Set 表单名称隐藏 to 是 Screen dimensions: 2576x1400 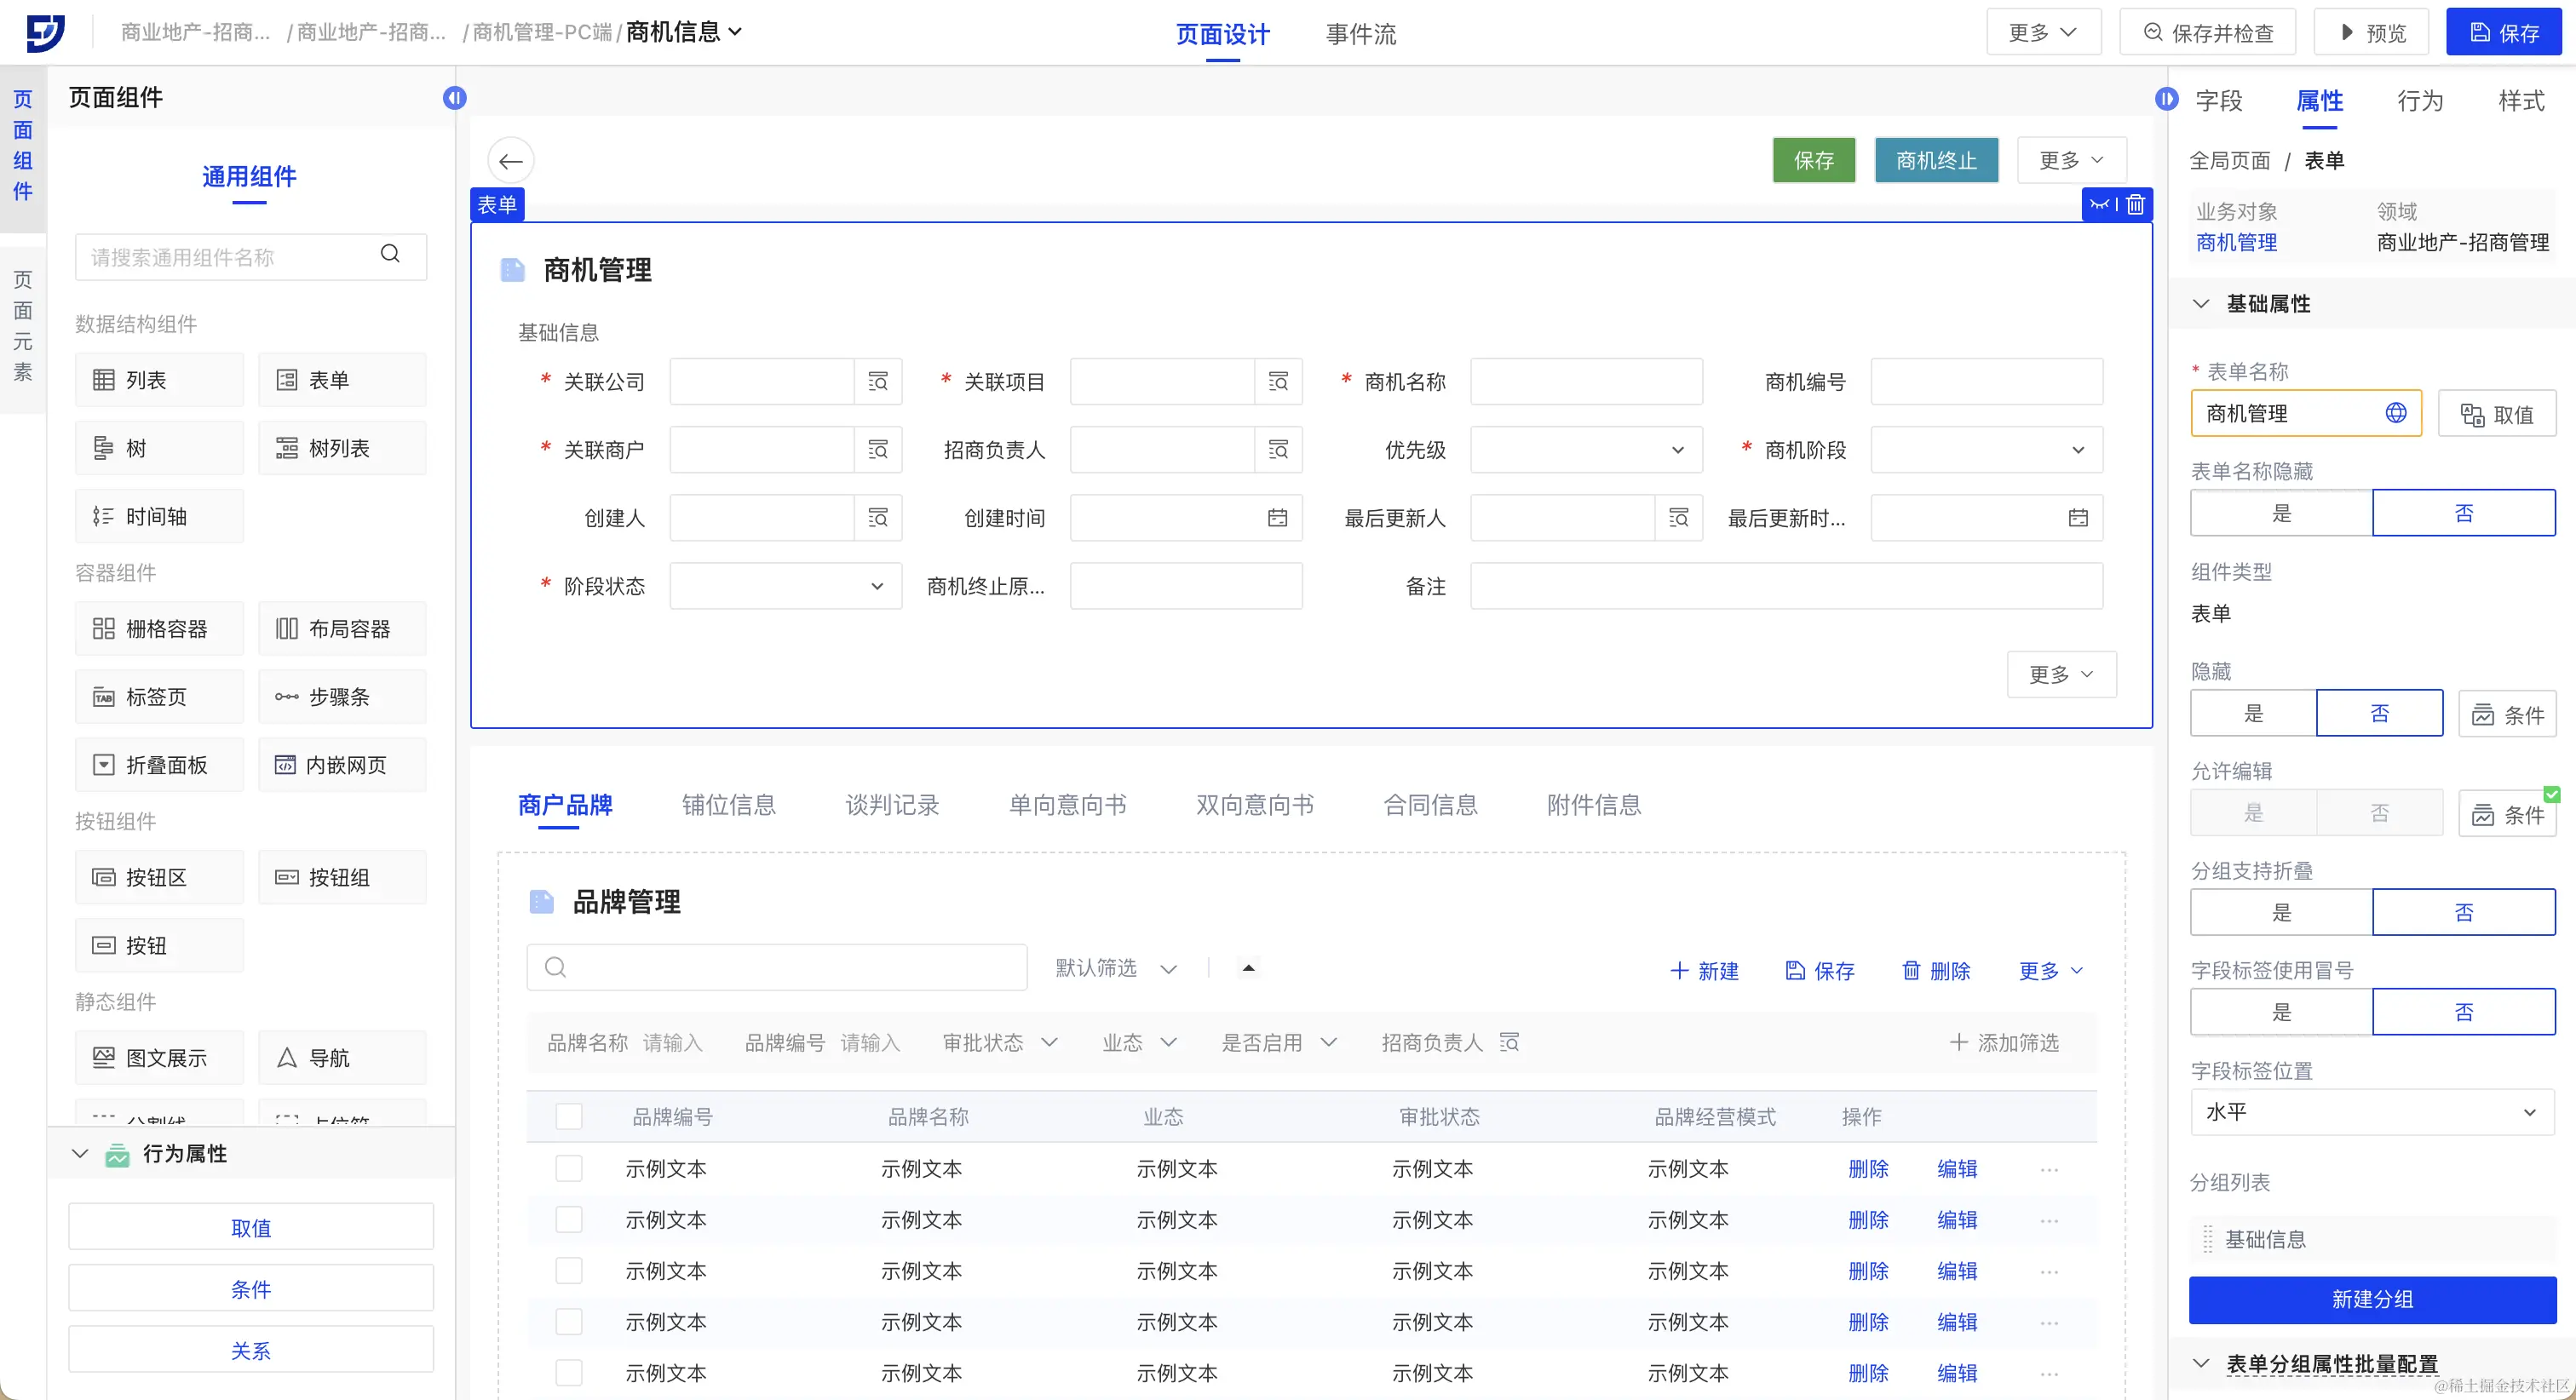coord(2281,513)
